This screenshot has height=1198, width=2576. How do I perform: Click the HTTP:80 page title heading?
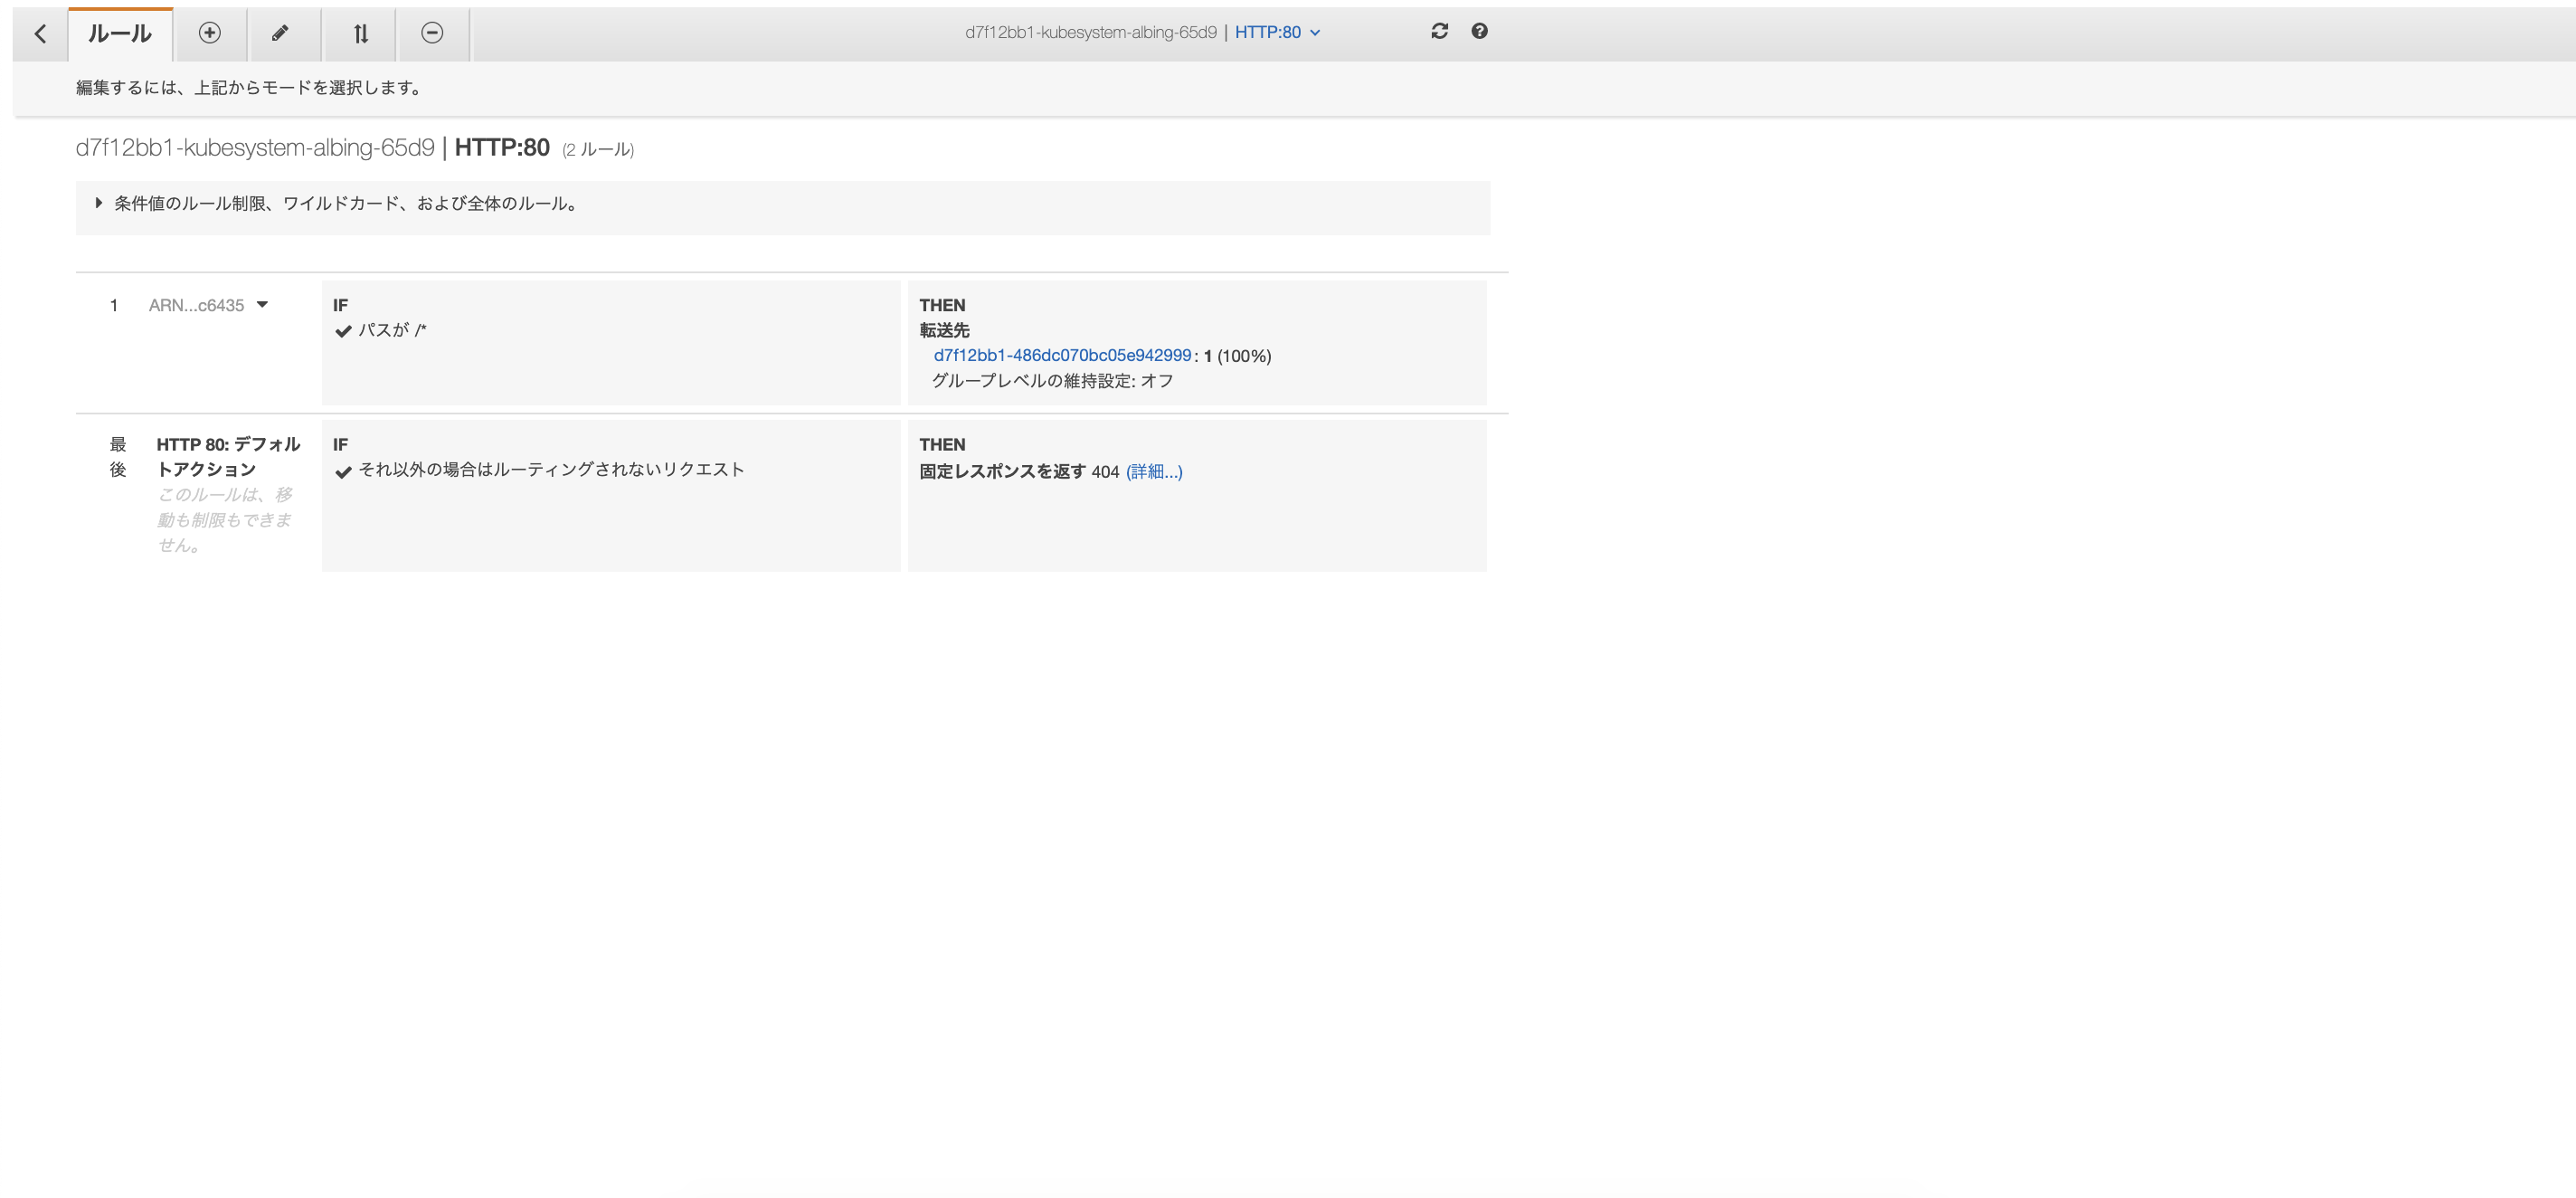[x=502, y=148]
